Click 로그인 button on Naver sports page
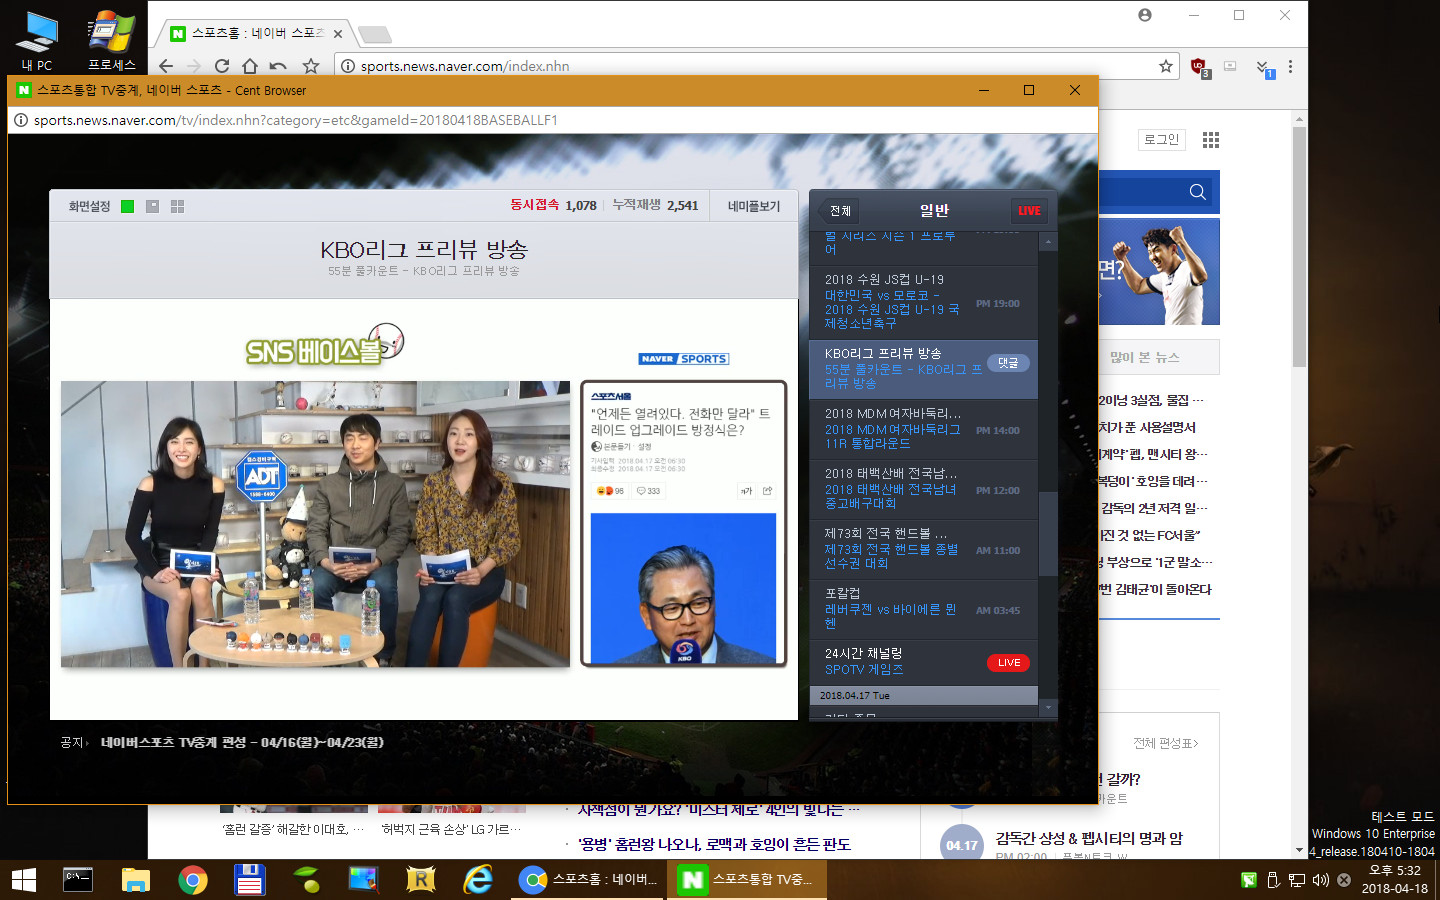Viewport: 1440px width, 900px height. click(x=1161, y=139)
